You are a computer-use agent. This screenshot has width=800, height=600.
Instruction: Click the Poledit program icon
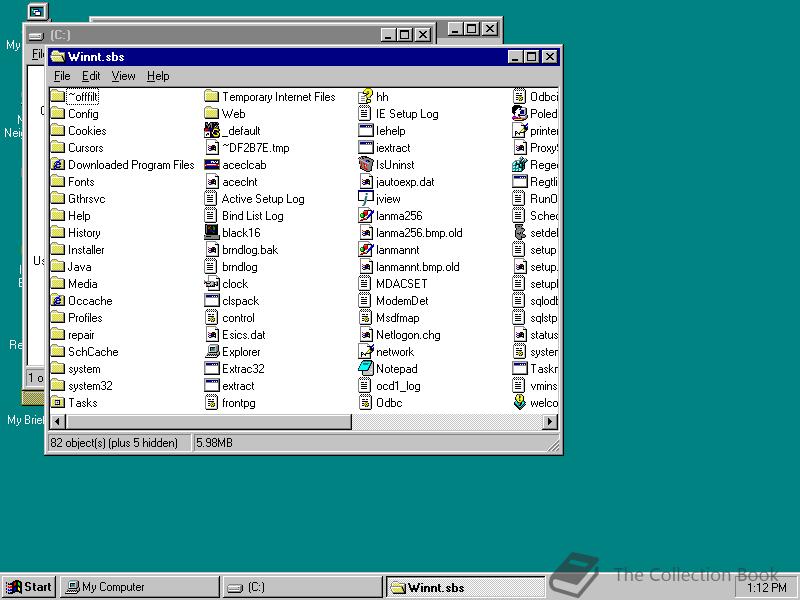[x=519, y=114]
